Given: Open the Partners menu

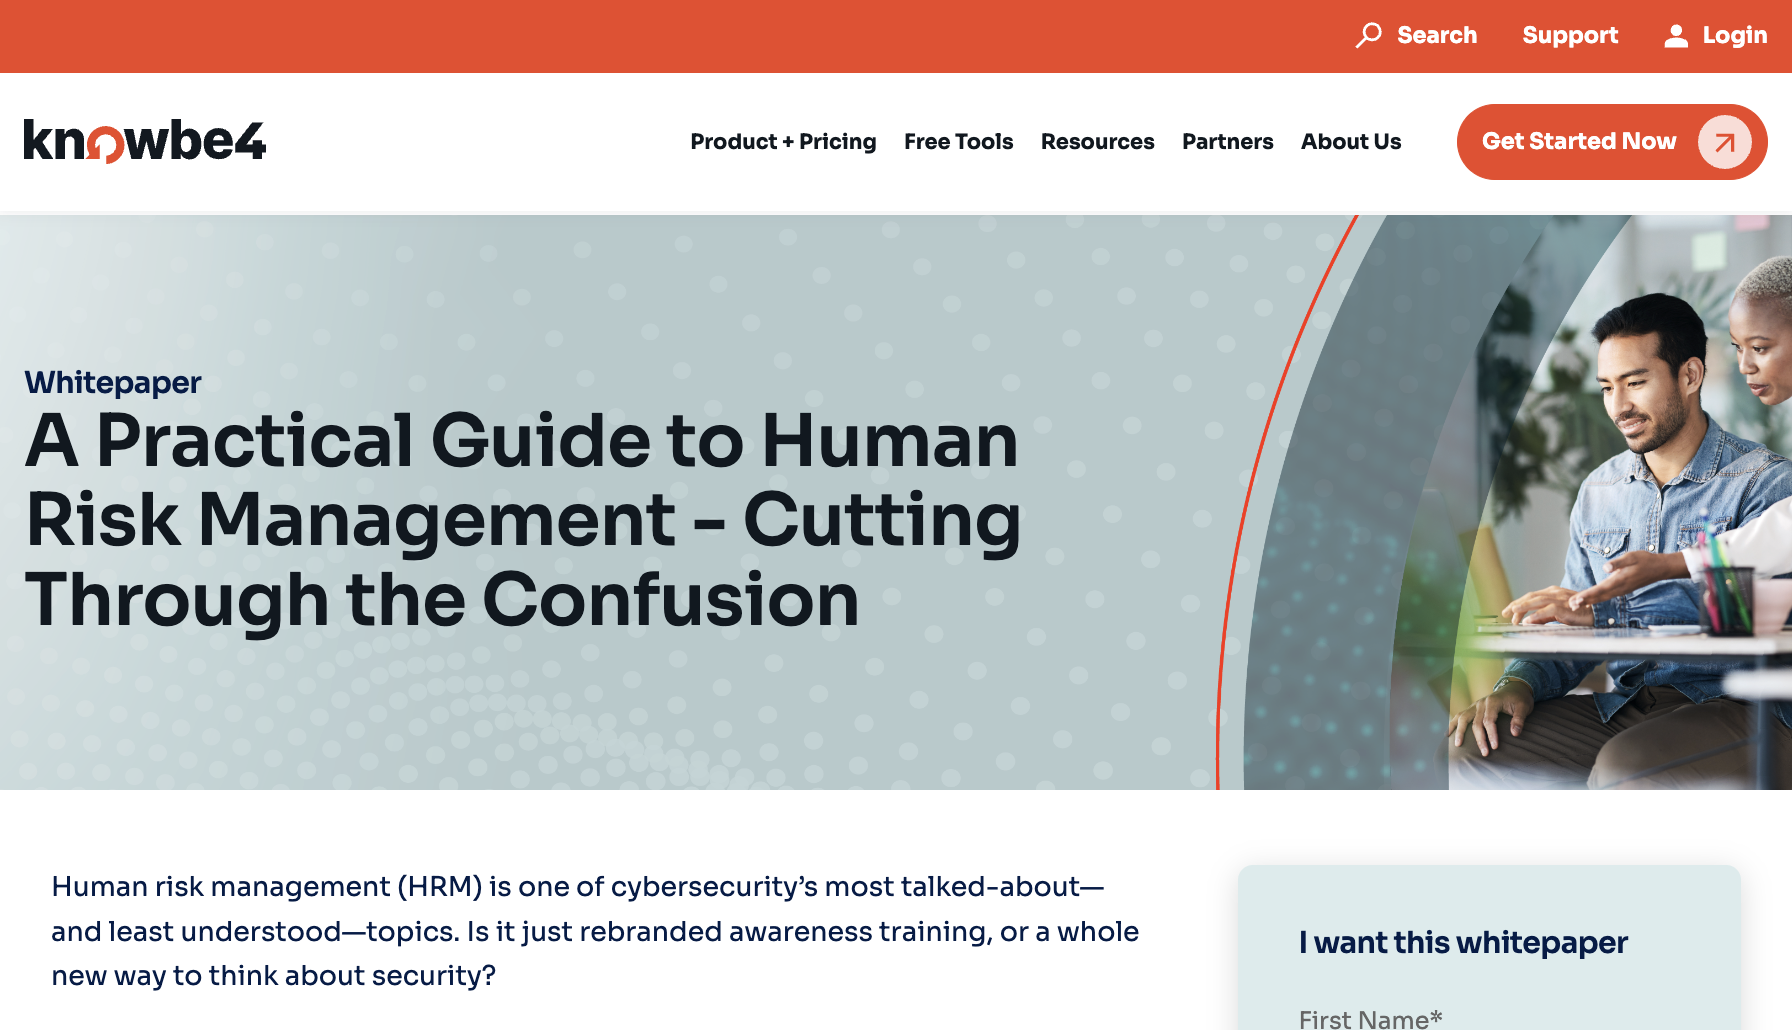Looking at the screenshot, I should pos(1227,142).
